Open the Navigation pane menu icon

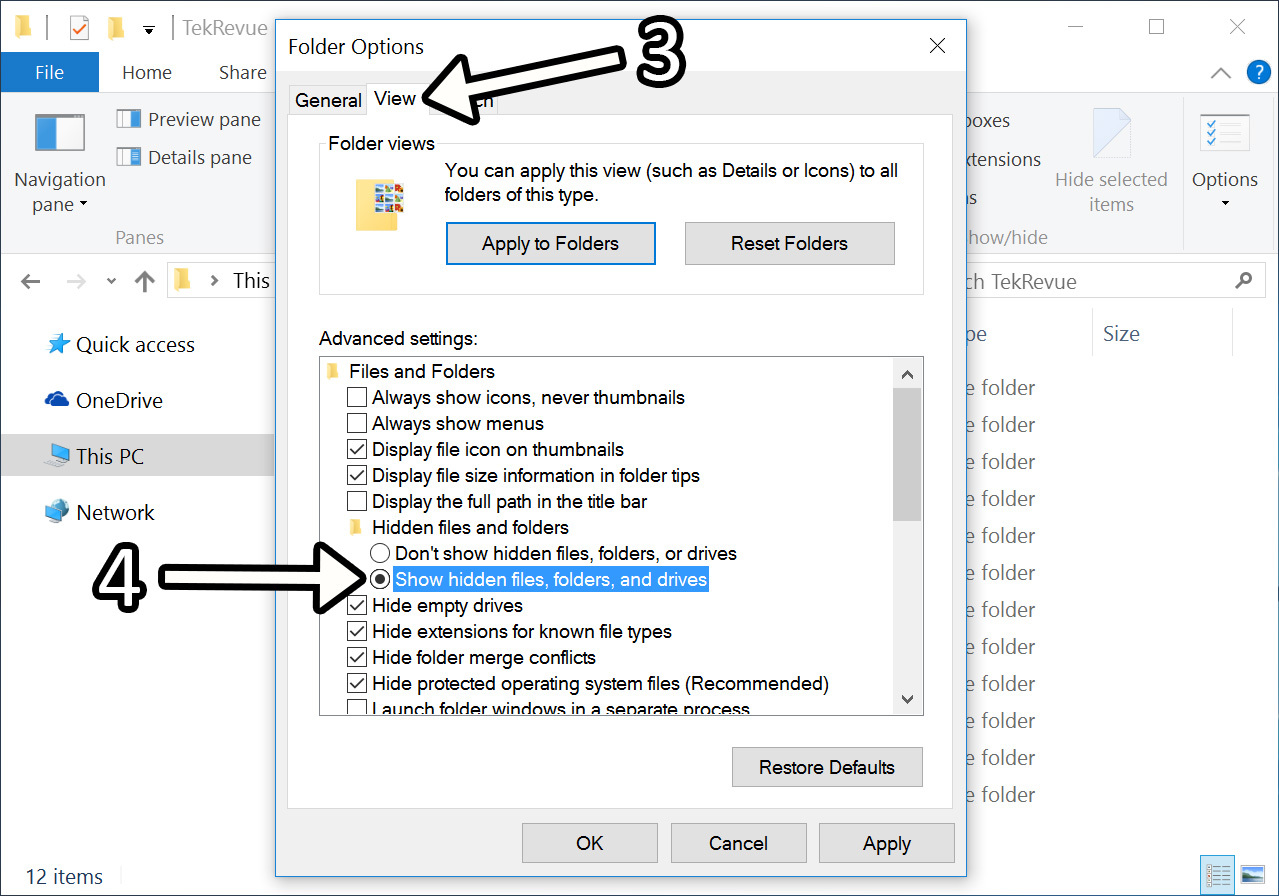coord(59,132)
